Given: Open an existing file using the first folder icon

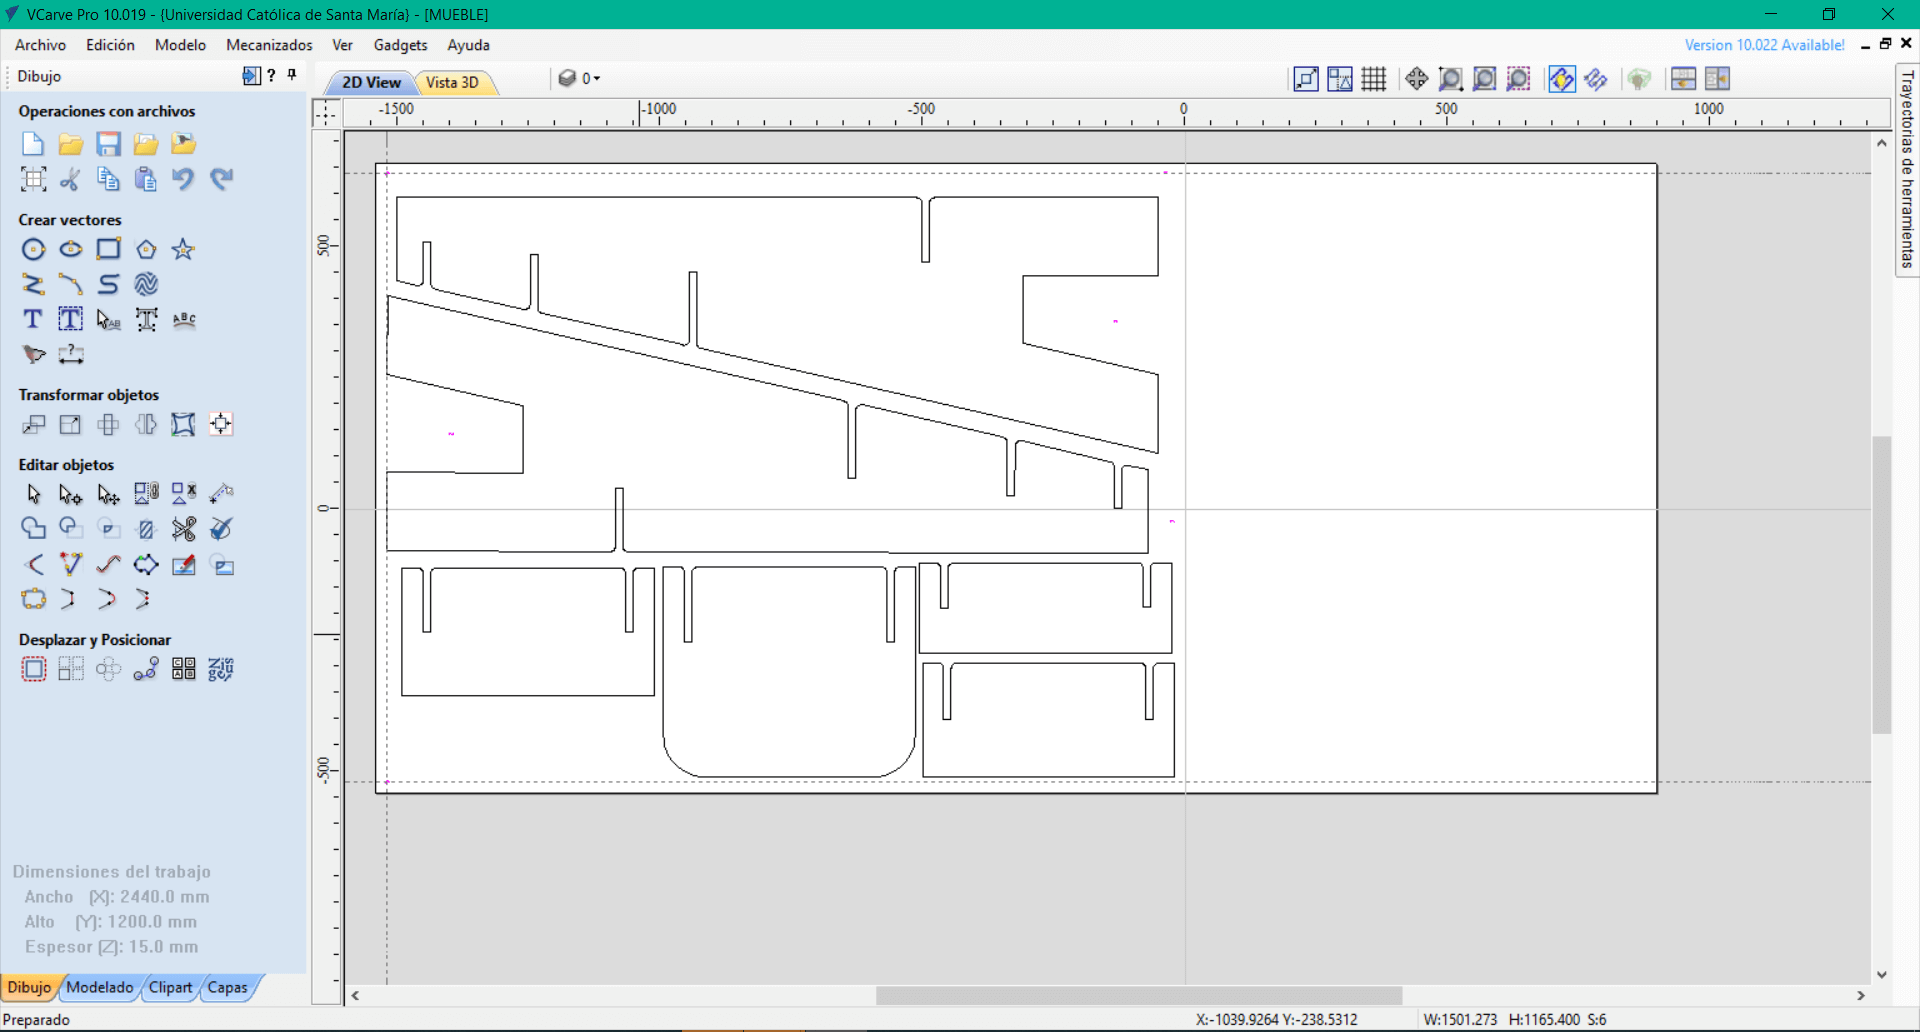Looking at the screenshot, I should coord(70,144).
